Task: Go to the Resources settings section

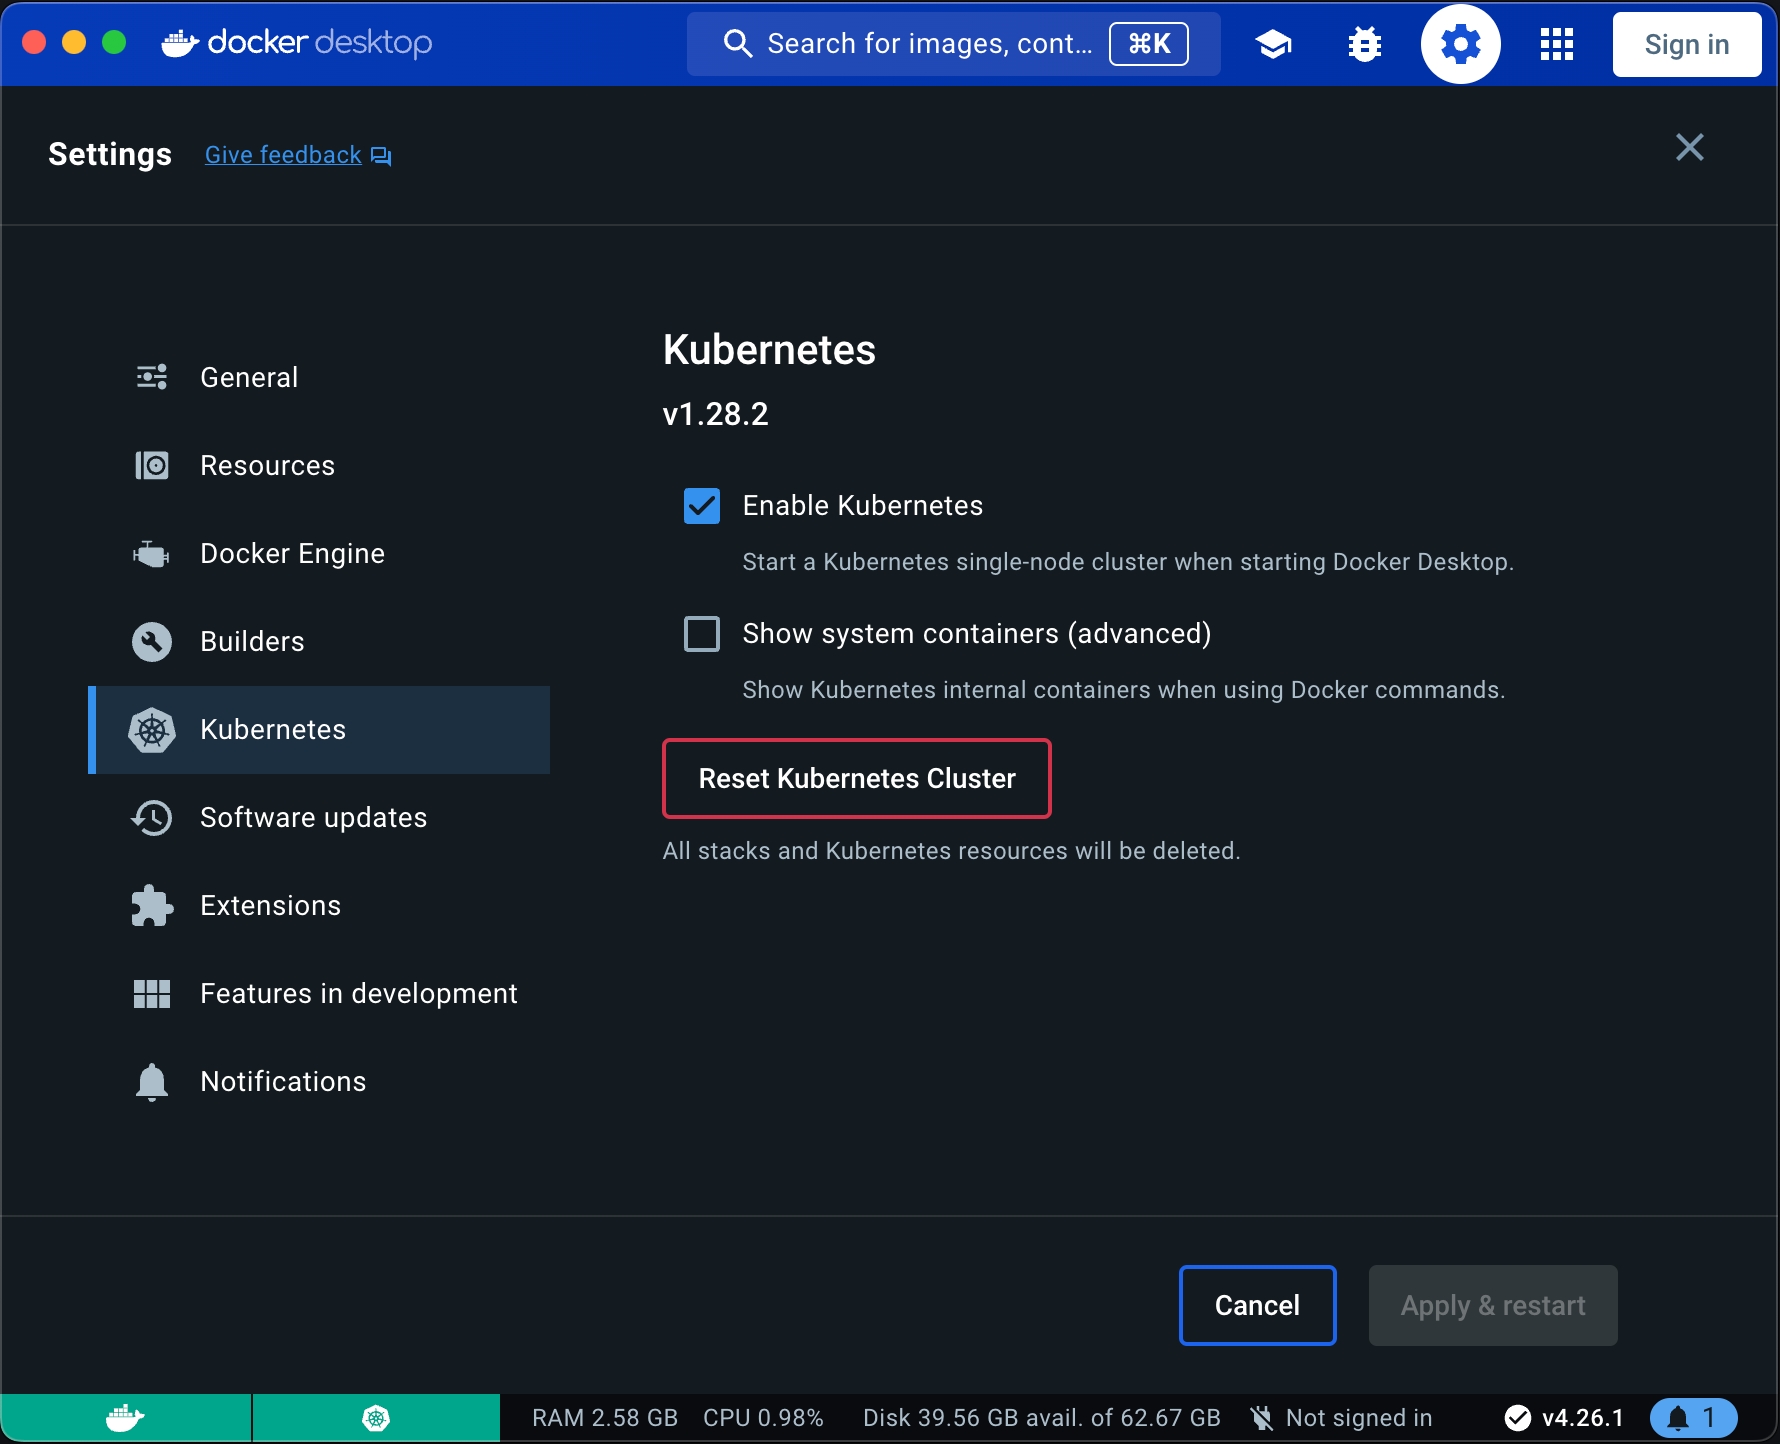Action: [267, 466]
